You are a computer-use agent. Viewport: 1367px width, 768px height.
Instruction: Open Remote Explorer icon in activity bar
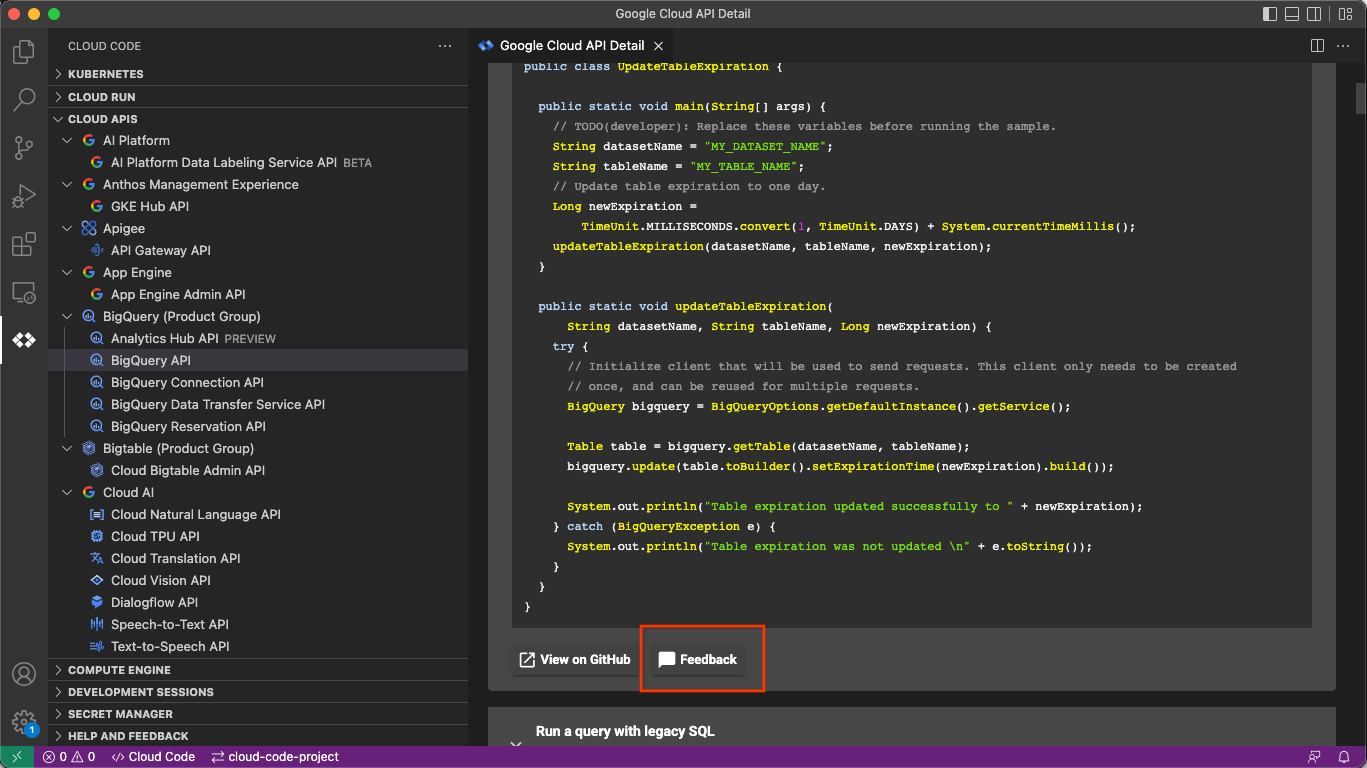click(x=24, y=292)
